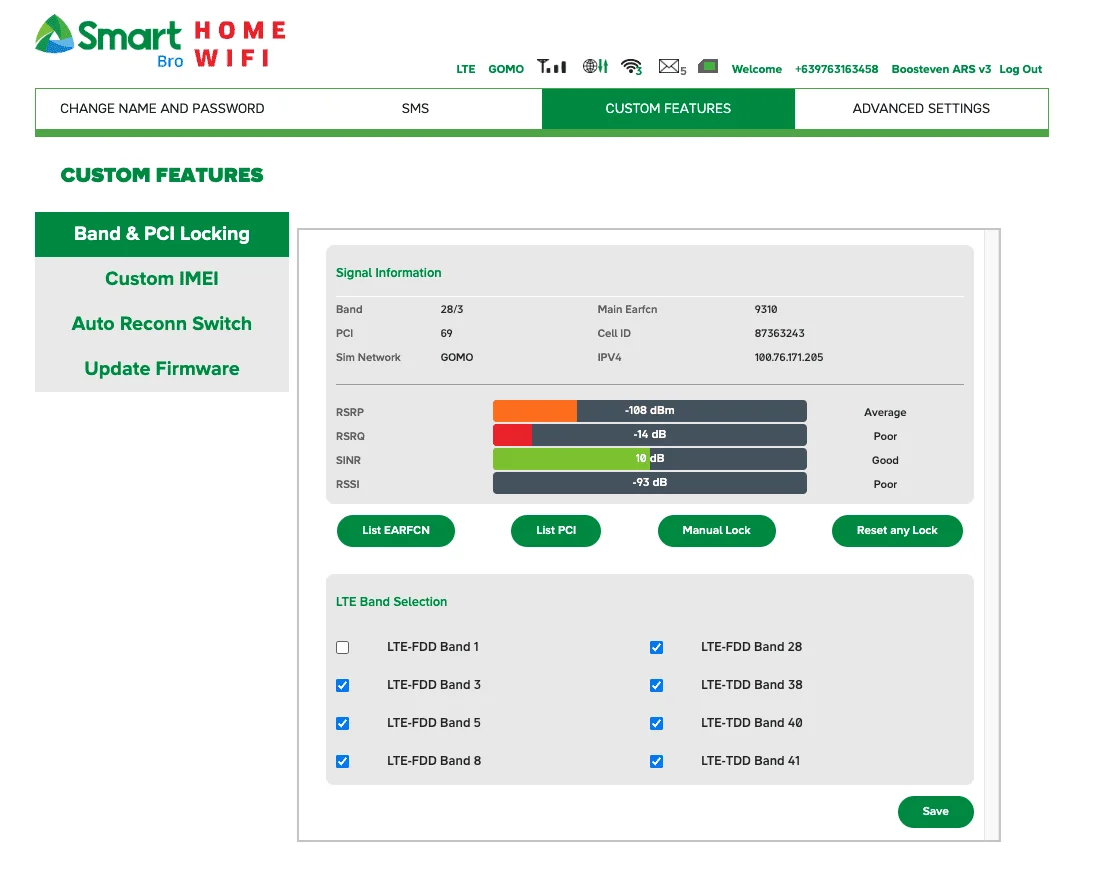The height and width of the screenshot is (882, 1110).
Task: Uncheck LTE-FDD Band 28 checkbox
Action: [x=656, y=648]
